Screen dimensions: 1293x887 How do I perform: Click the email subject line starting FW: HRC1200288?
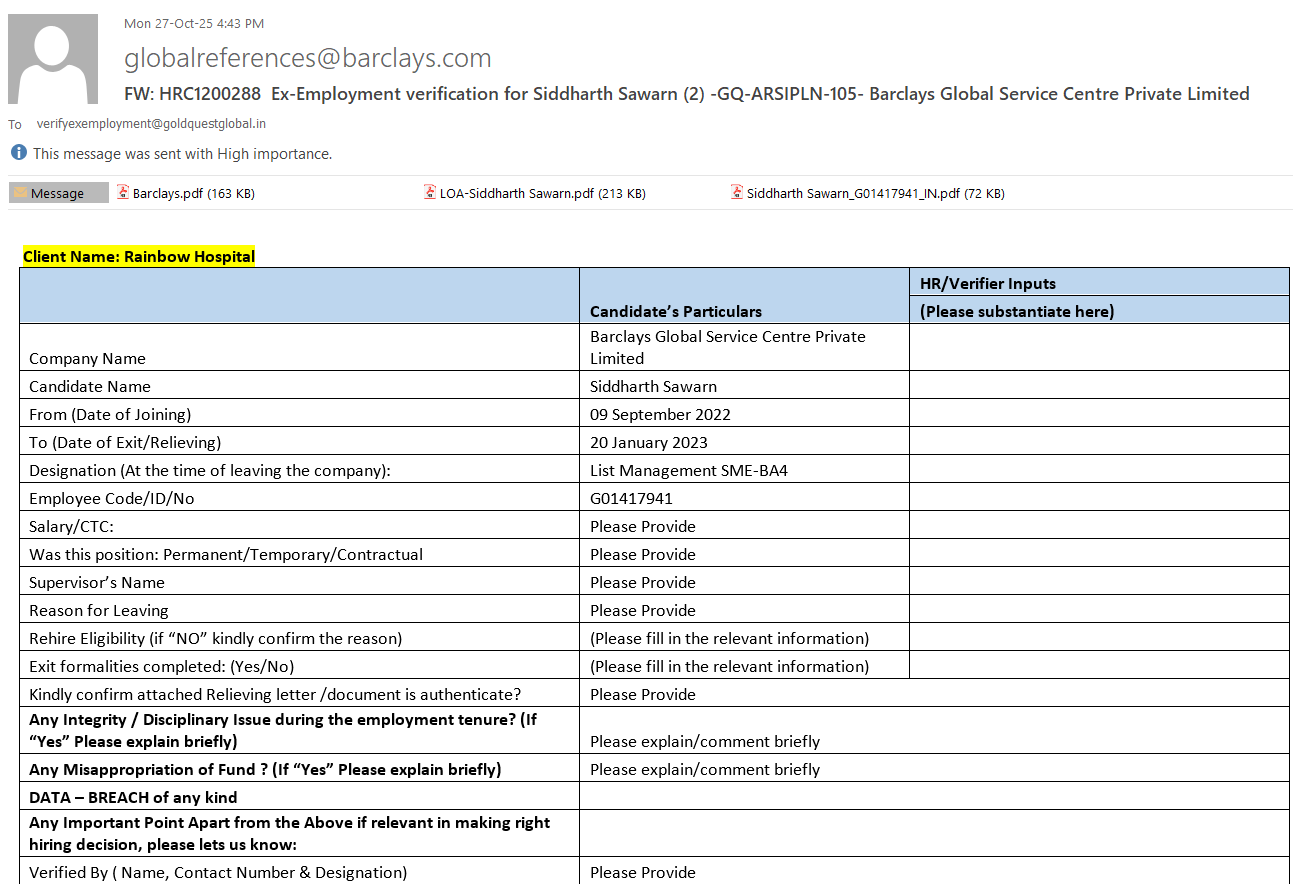[686, 94]
